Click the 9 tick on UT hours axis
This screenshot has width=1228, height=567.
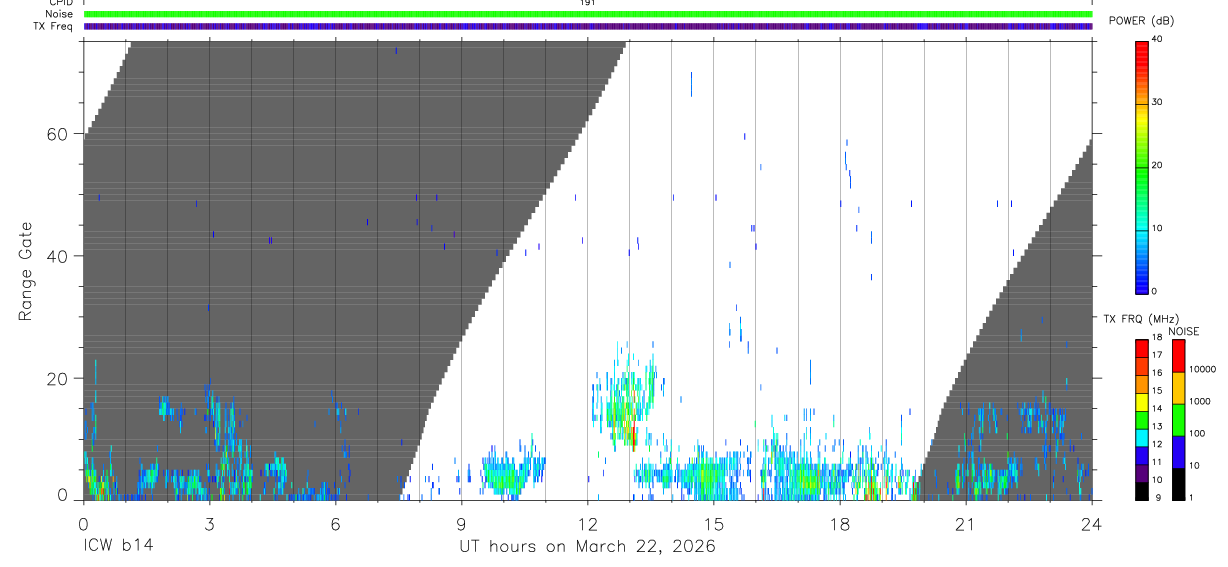(461, 523)
